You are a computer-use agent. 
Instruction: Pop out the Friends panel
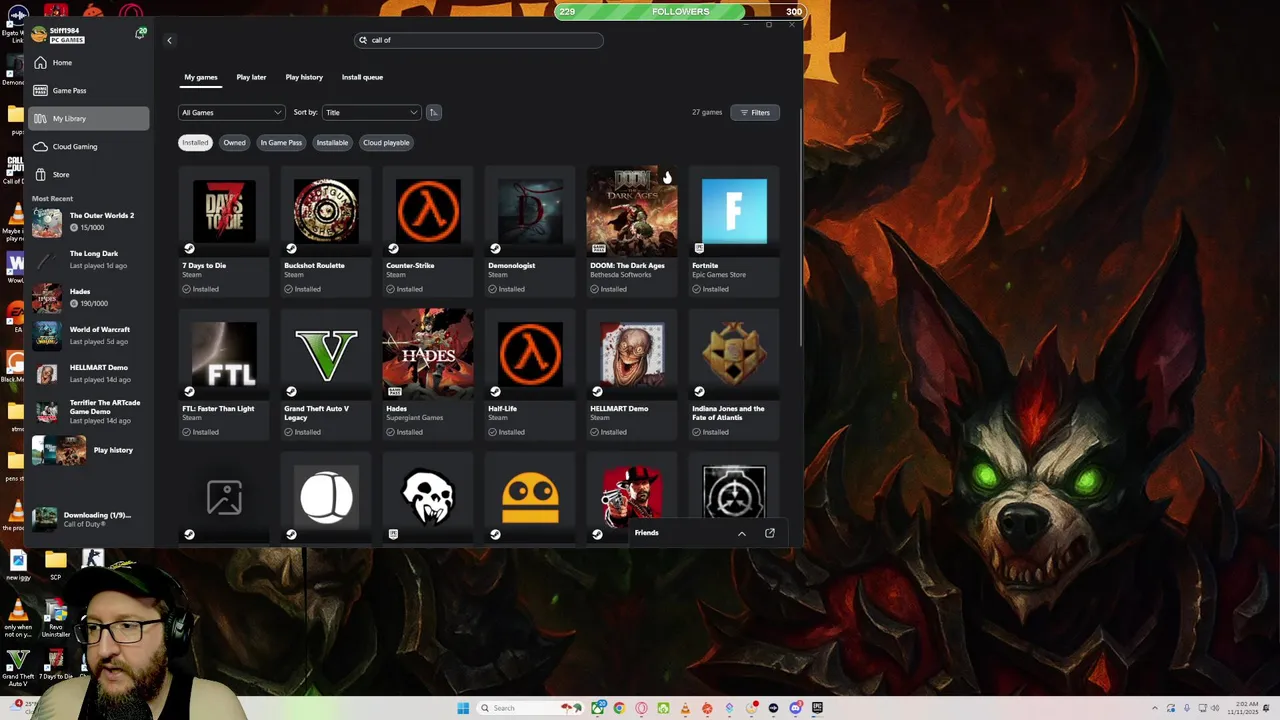[770, 533]
